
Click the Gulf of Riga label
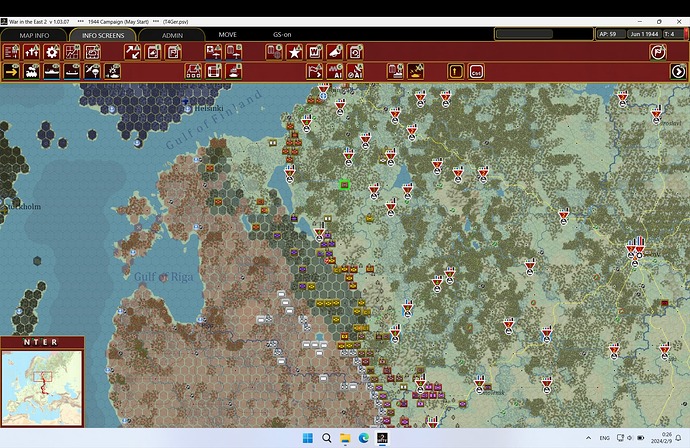(x=163, y=276)
